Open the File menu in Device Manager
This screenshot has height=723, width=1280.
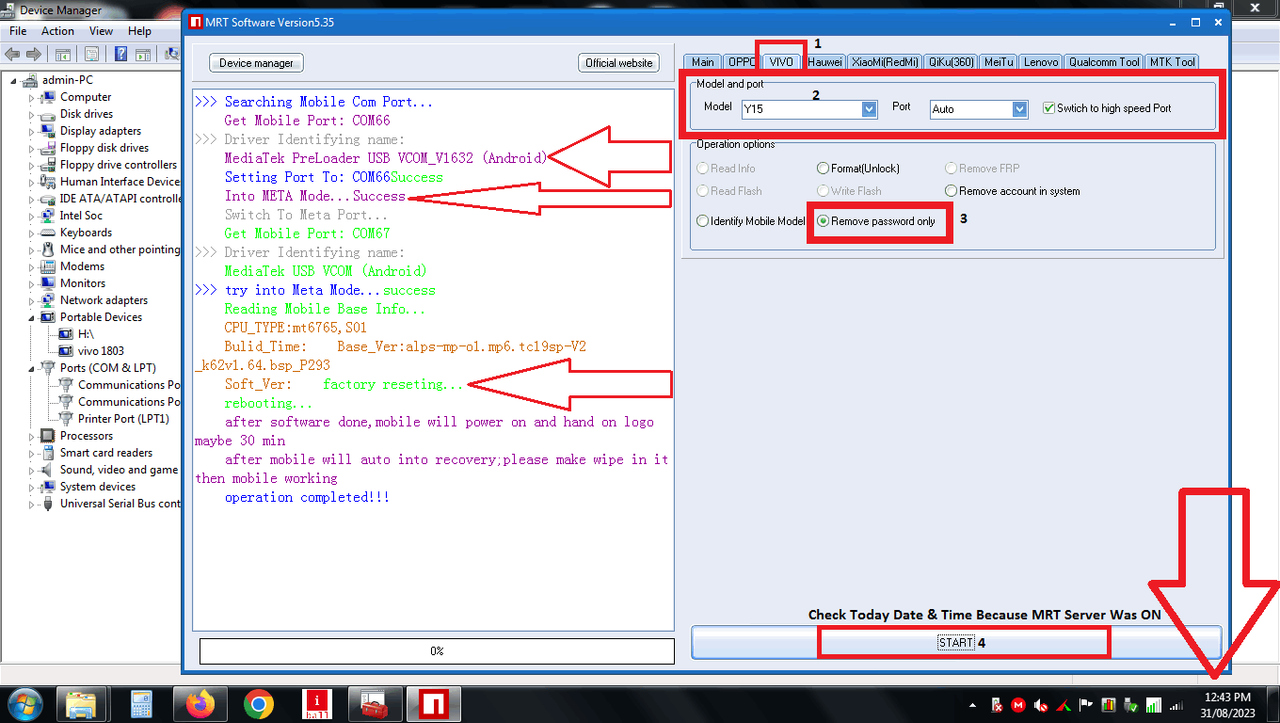18,31
